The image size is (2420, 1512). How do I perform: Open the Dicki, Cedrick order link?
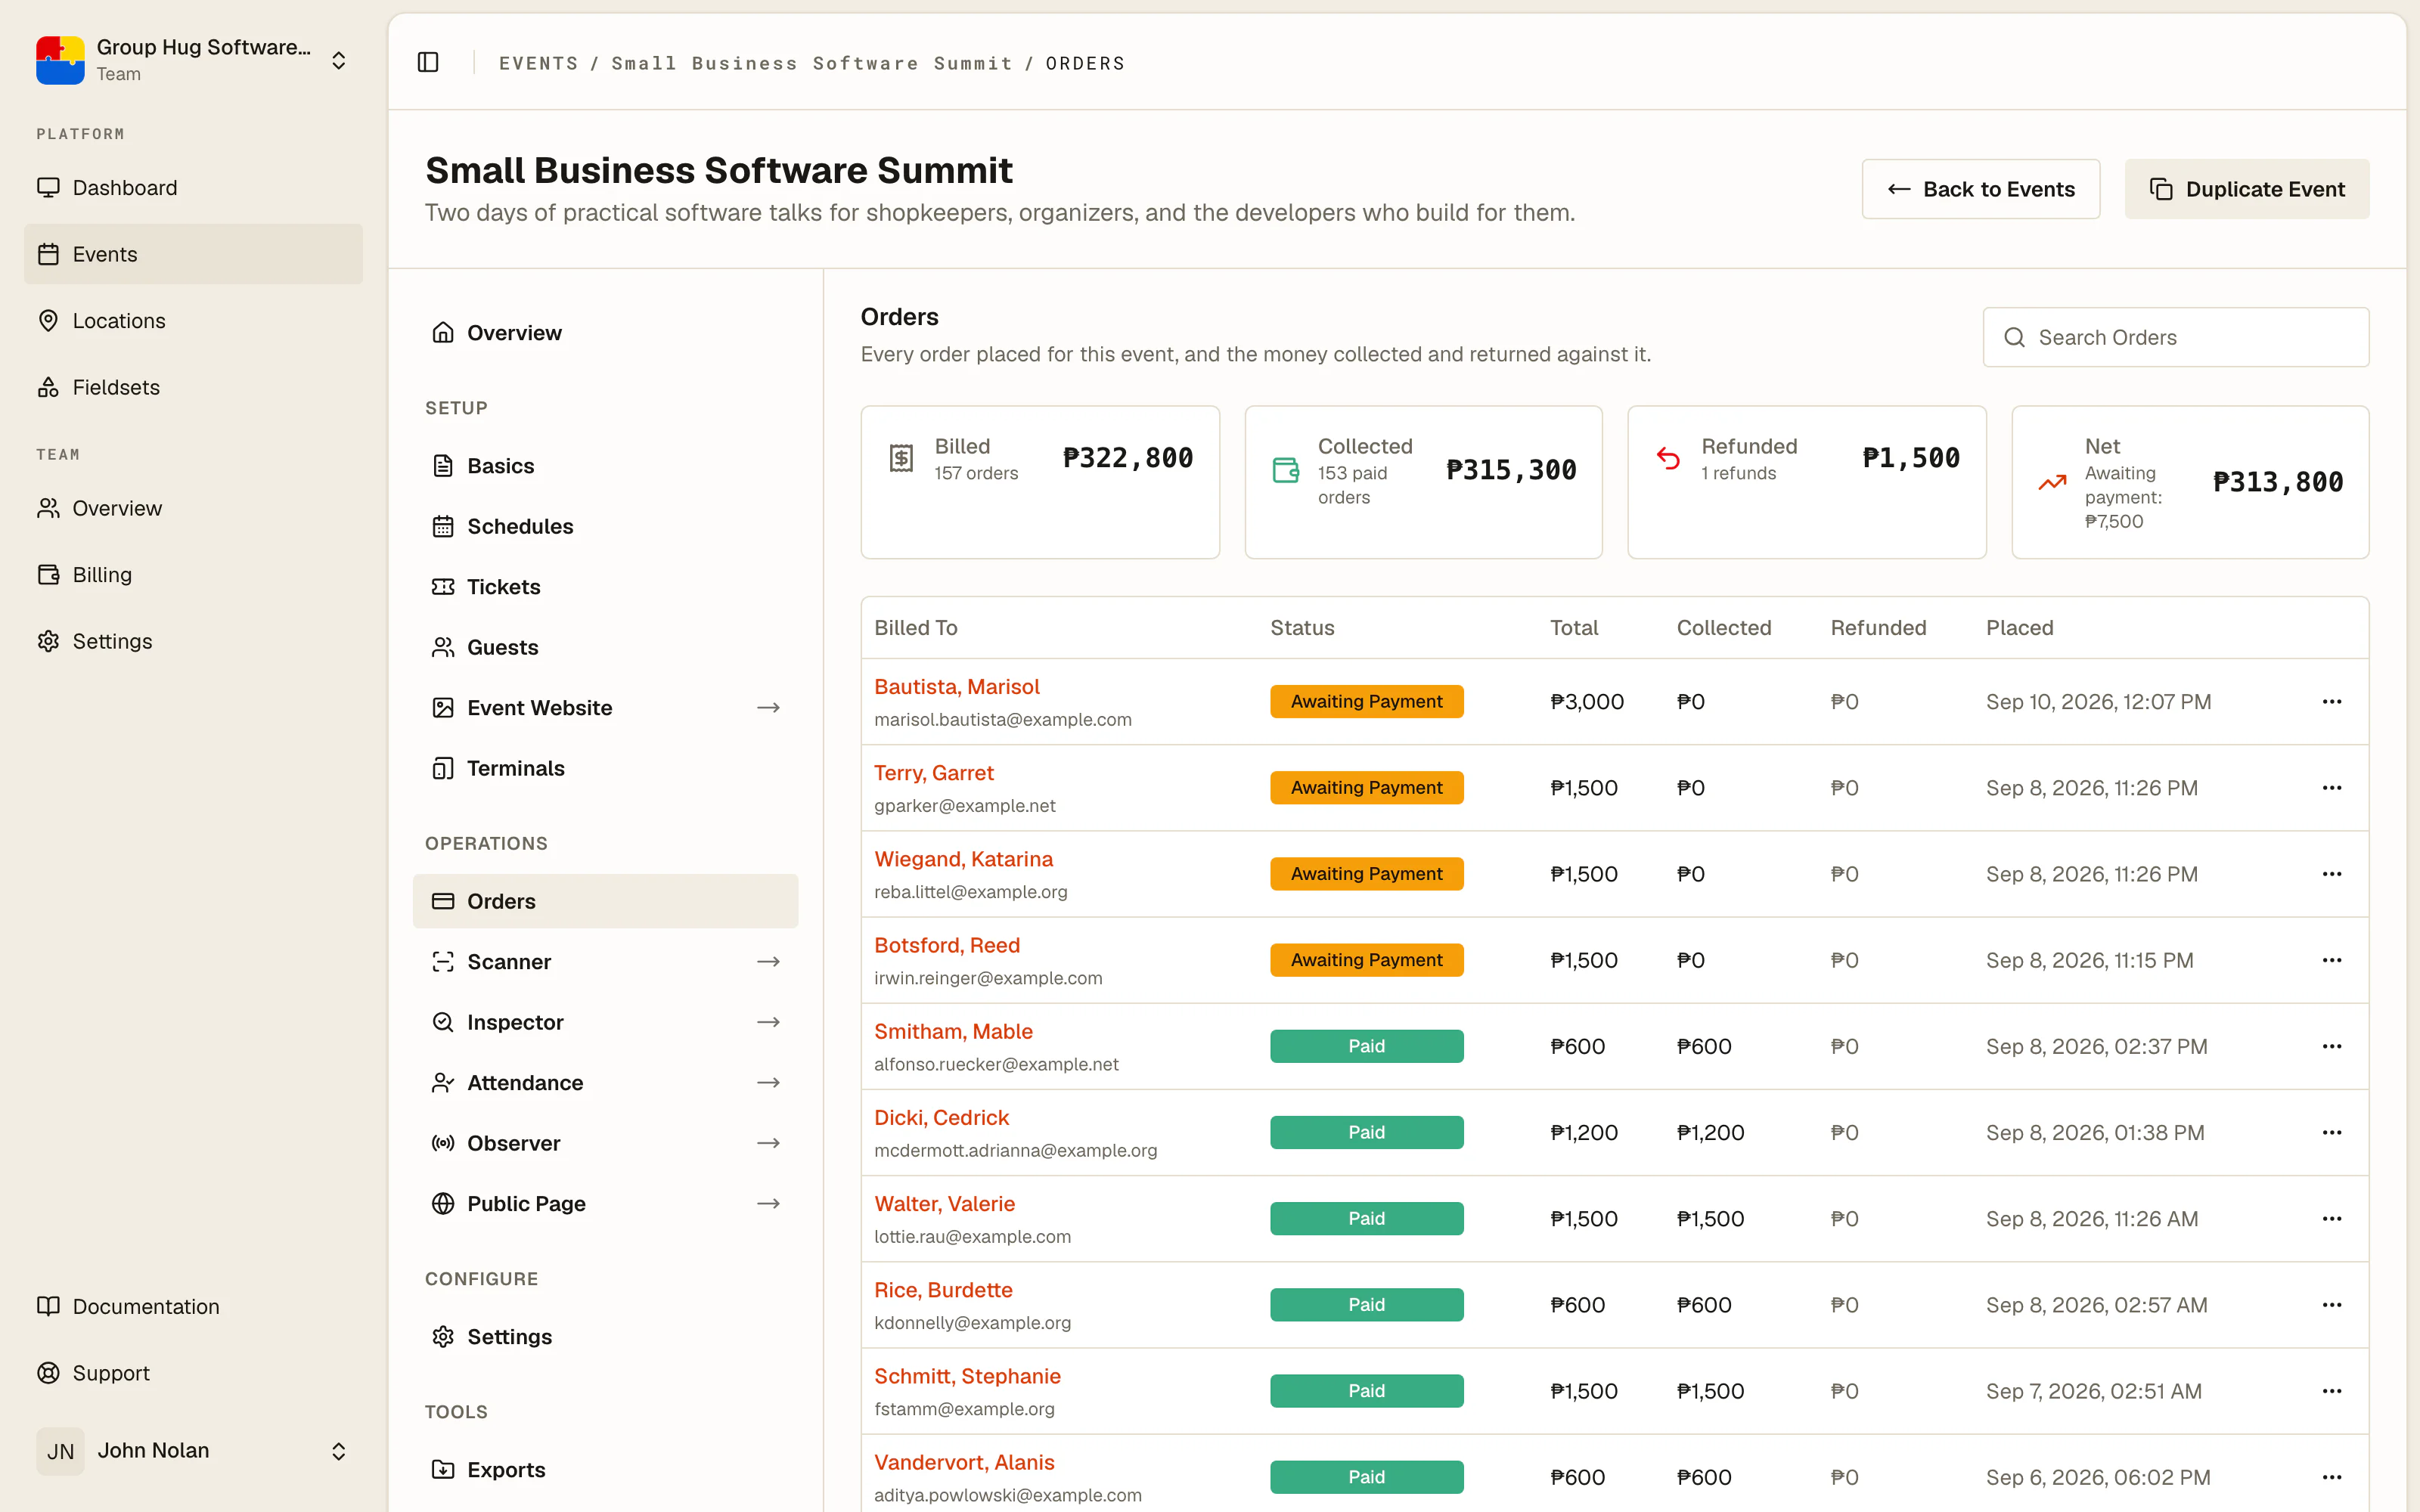(x=941, y=1117)
